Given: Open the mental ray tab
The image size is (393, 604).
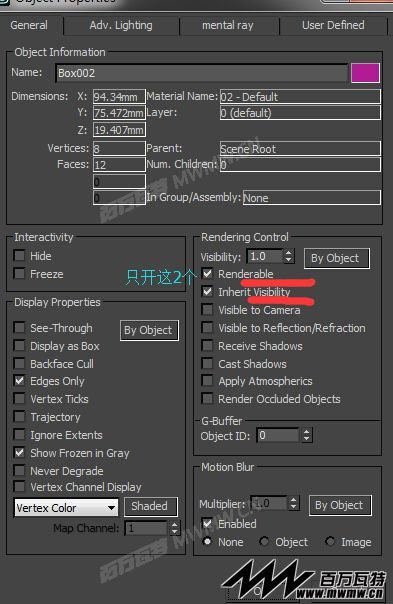Looking at the screenshot, I should [228, 25].
